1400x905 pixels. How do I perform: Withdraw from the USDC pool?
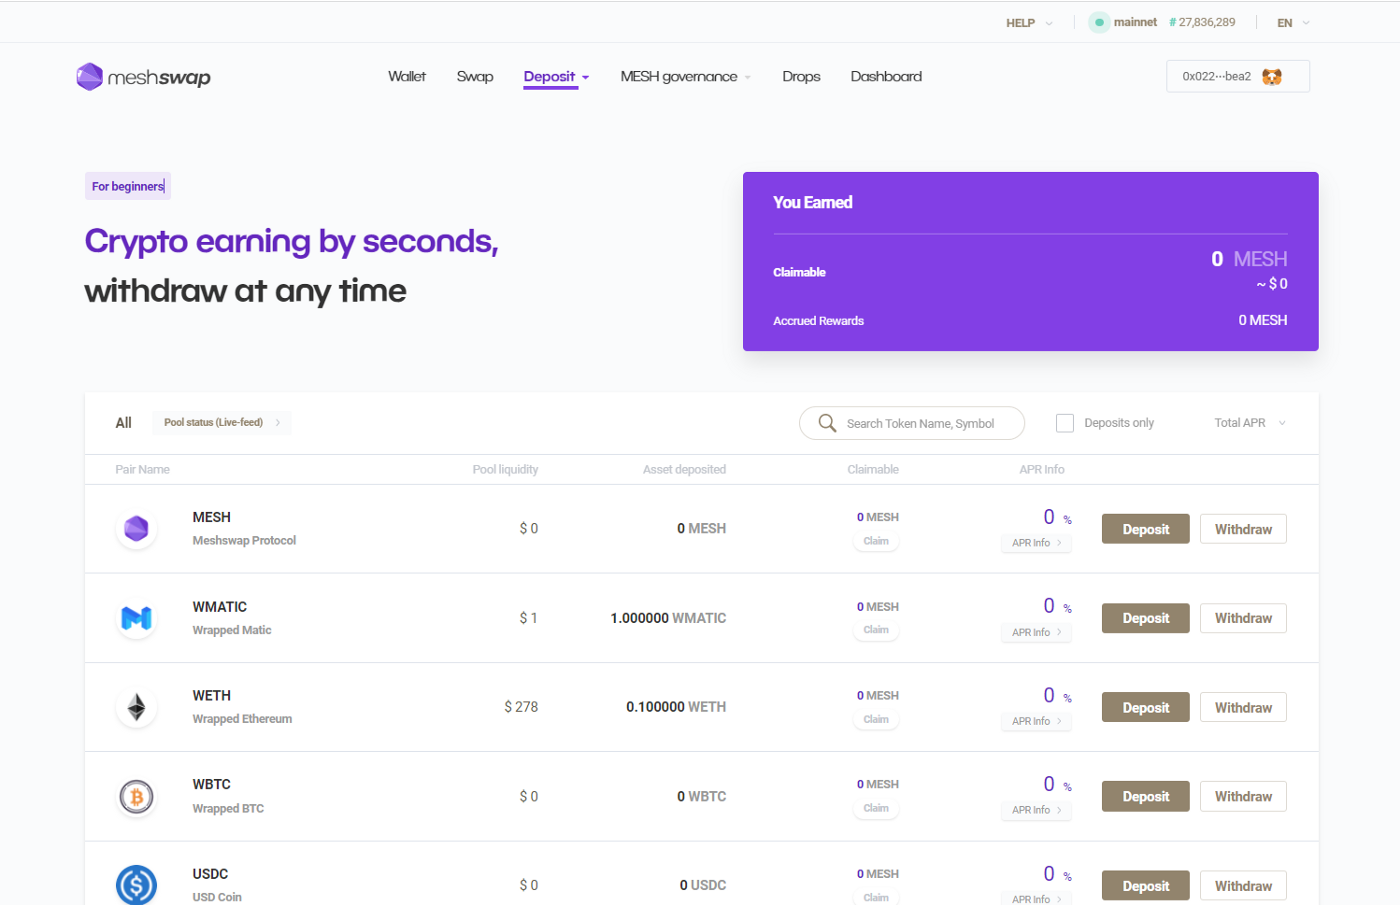coord(1243,886)
